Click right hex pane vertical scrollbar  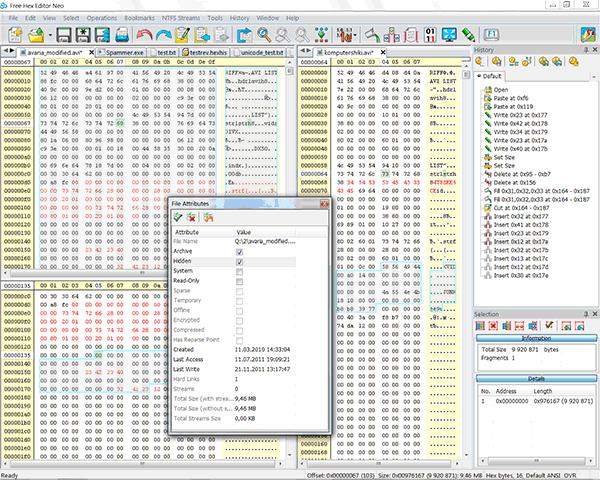[x=466, y=260]
